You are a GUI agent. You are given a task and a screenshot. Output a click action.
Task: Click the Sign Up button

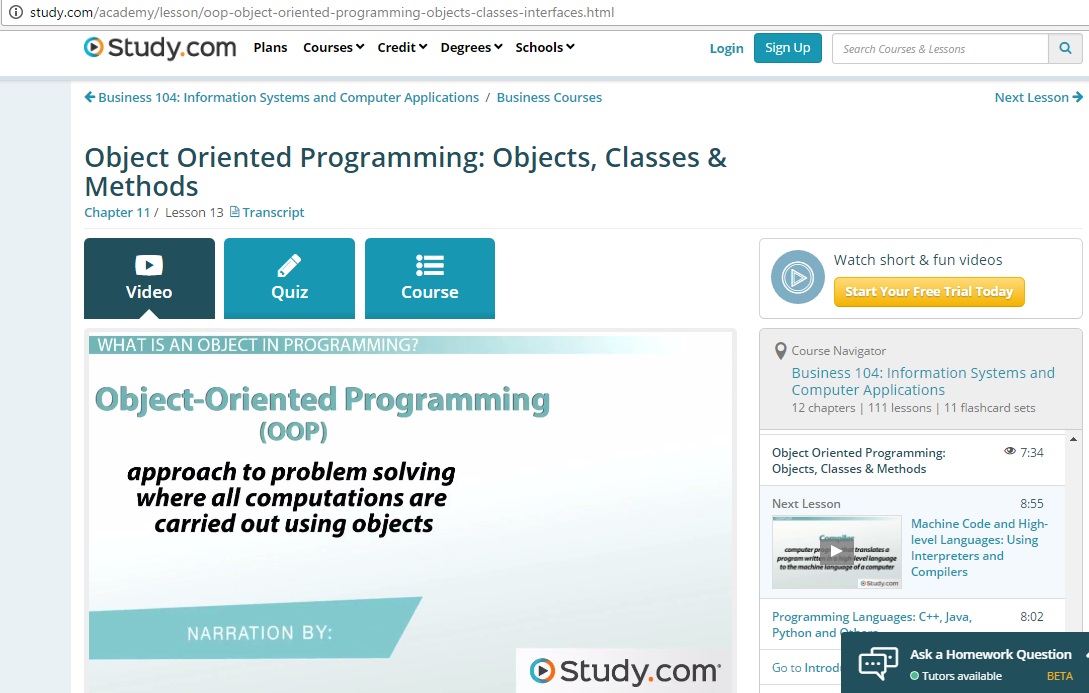point(788,48)
